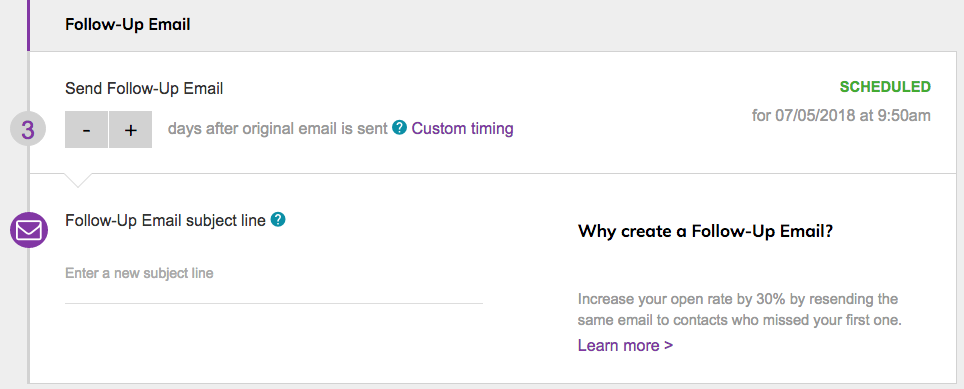Click the 'Why create a Follow-Up Email?' heading
Image resolution: width=964 pixels, height=389 pixels.
tap(706, 232)
